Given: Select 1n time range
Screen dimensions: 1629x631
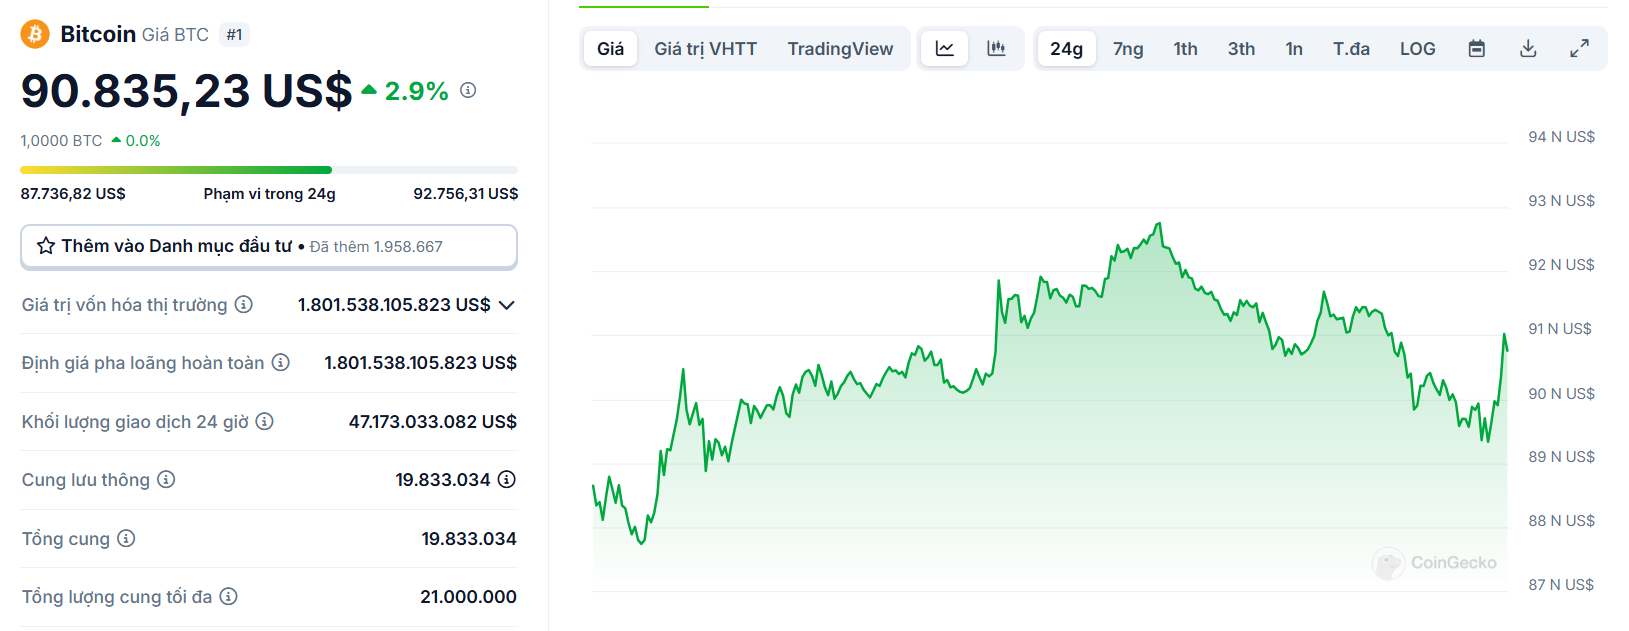Looking at the screenshot, I should tap(1294, 48).
